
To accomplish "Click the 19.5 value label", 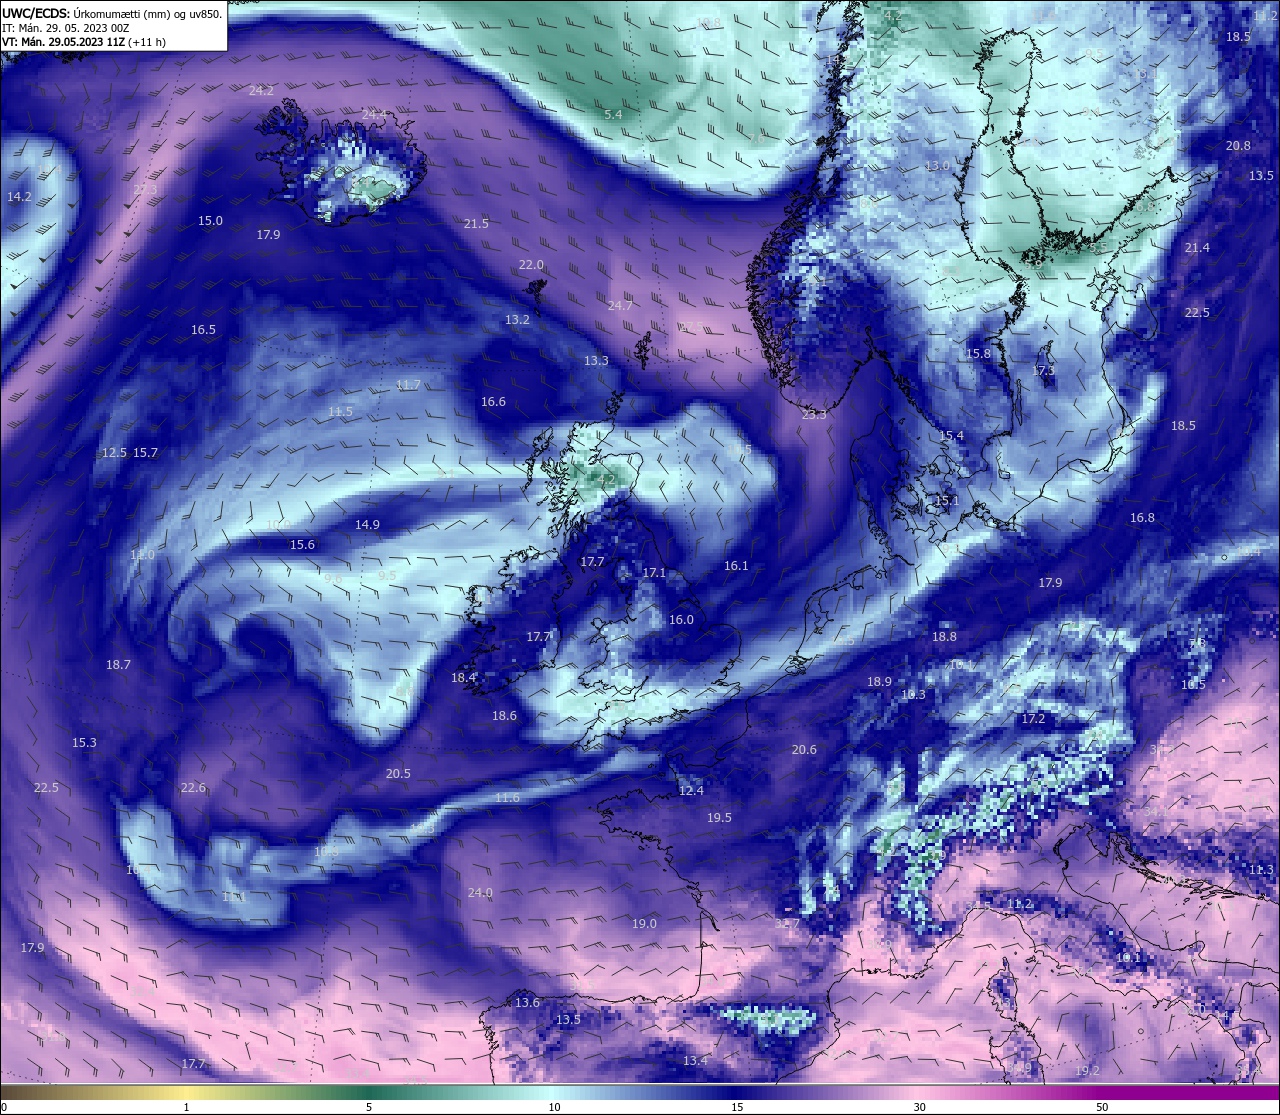I will tap(719, 818).
